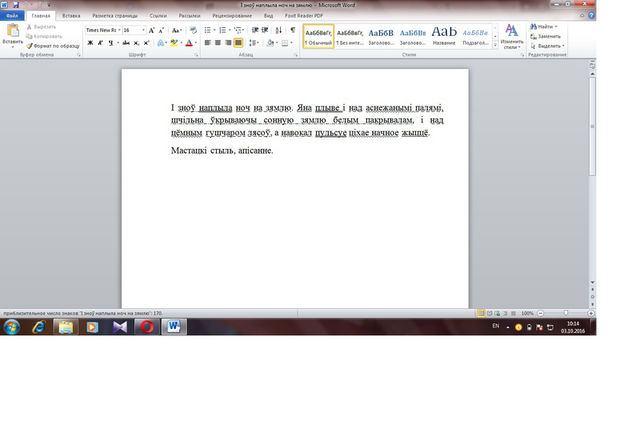
Task: Open Opera from the taskbar
Action: [x=147, y=327]
